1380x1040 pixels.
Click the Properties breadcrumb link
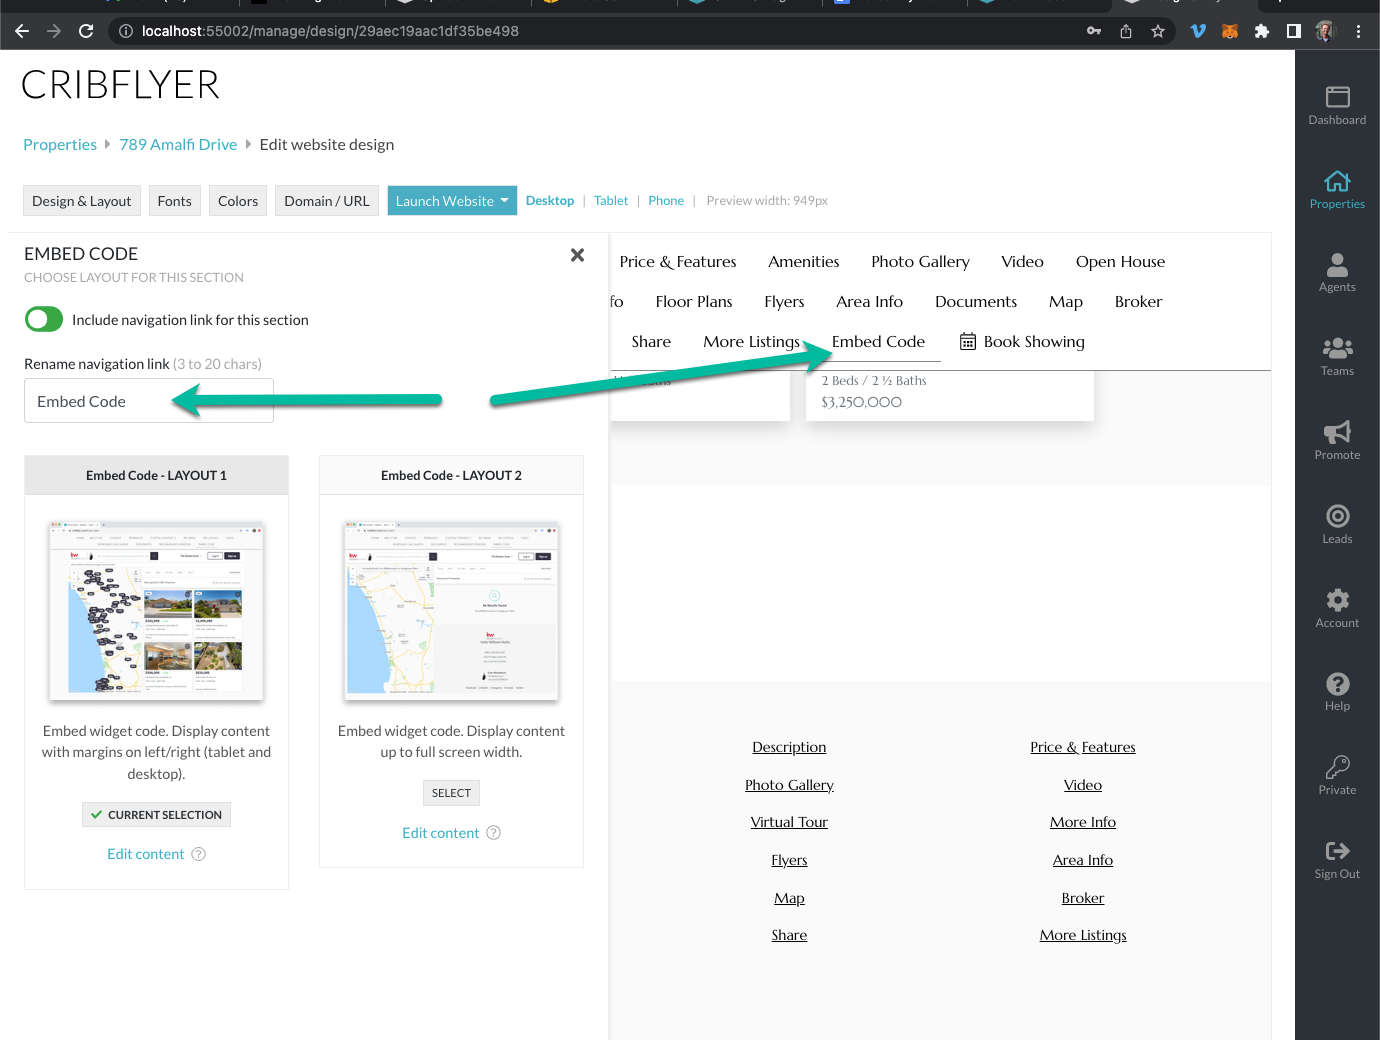(x=60, y=144)
